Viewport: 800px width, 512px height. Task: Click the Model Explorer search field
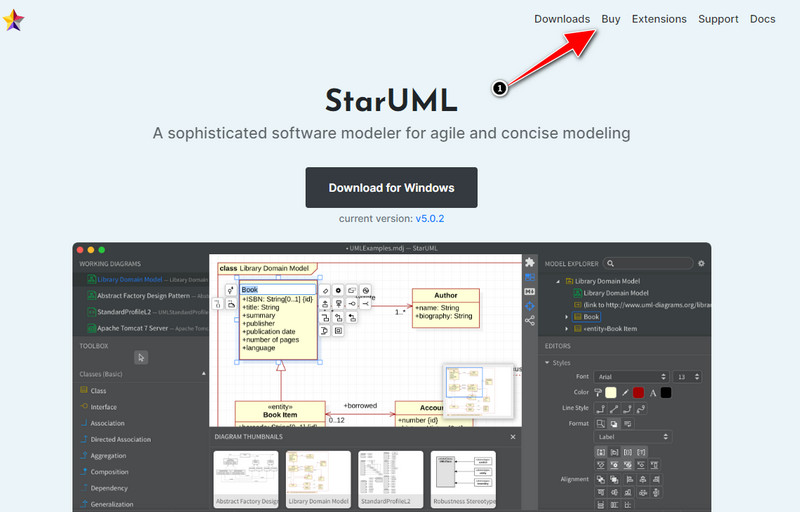click(x=648, y=263)
